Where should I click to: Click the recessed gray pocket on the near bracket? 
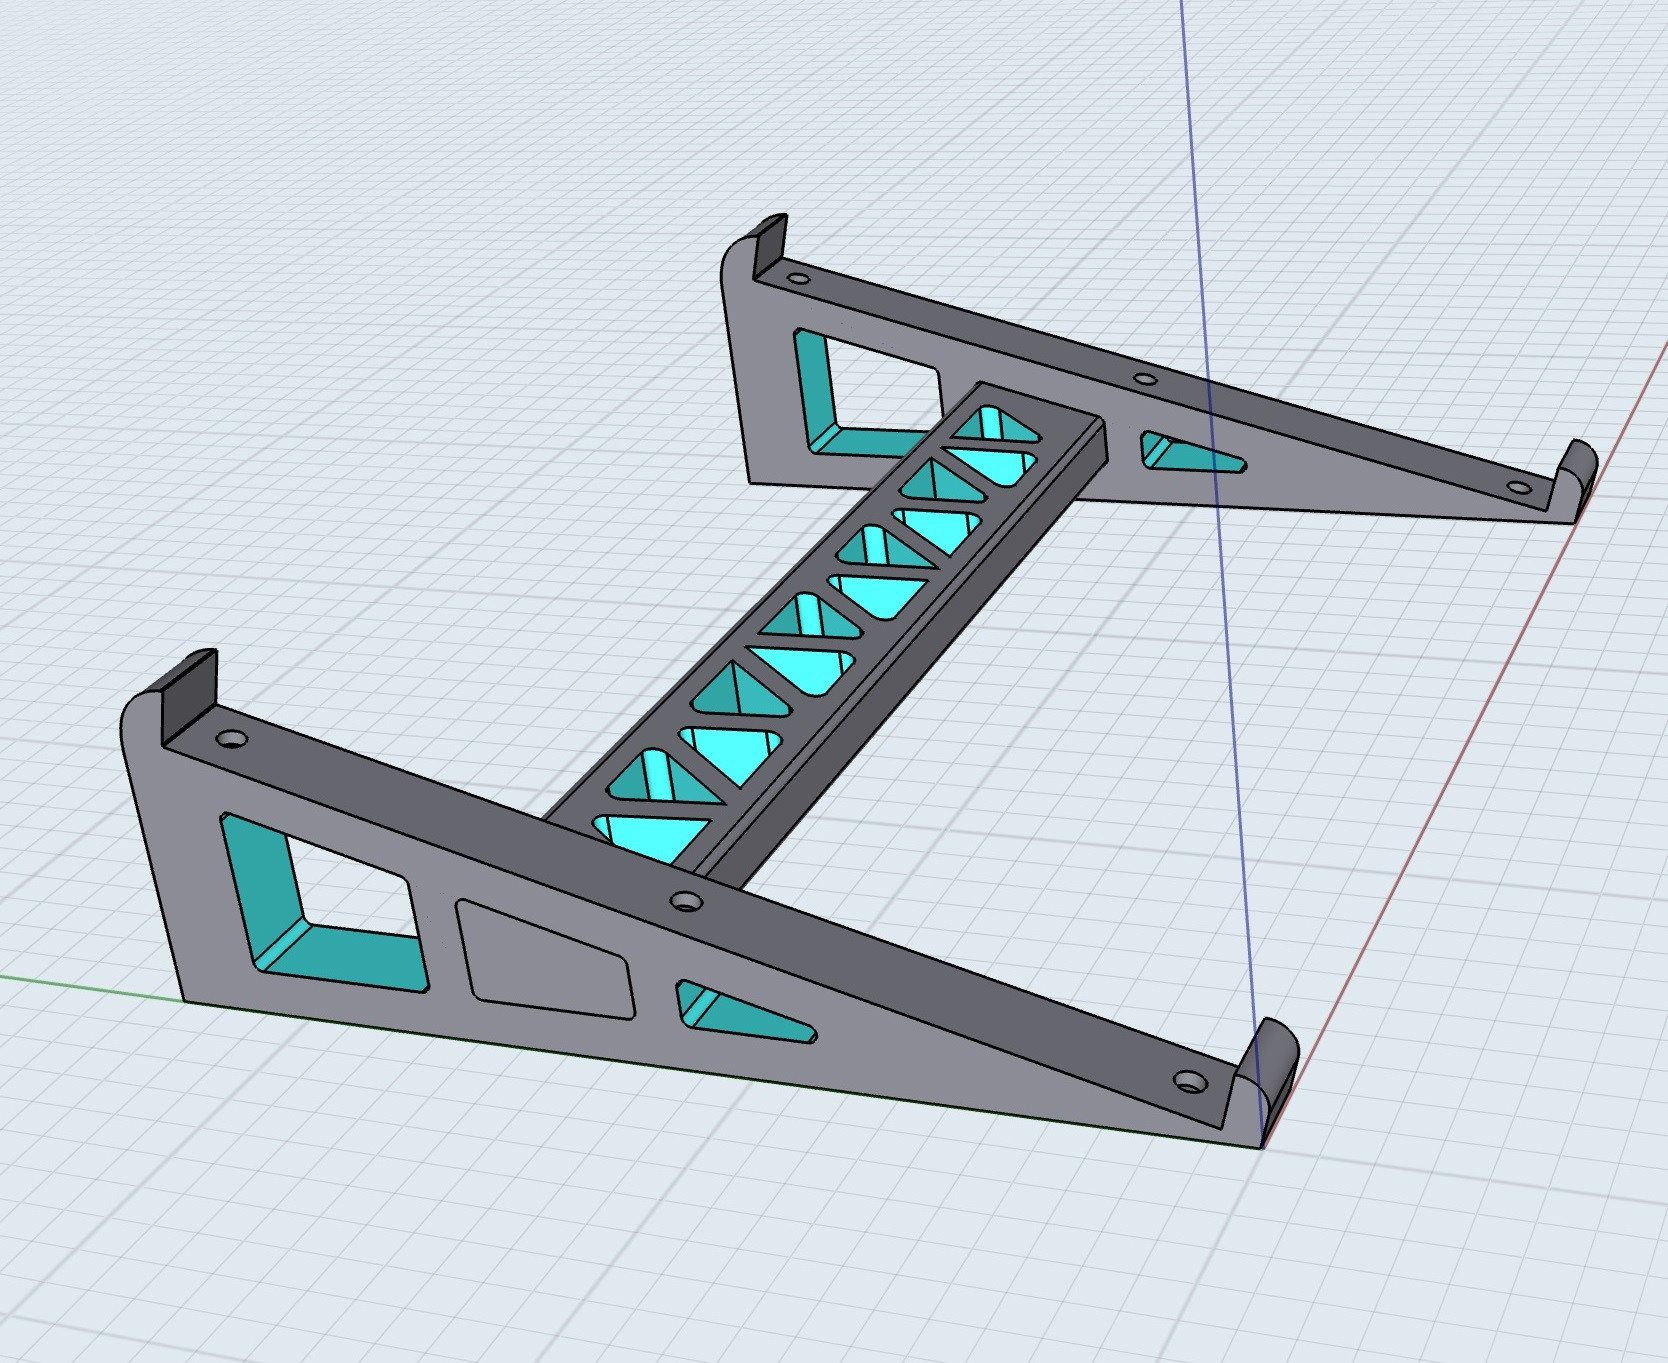[547, 960]
